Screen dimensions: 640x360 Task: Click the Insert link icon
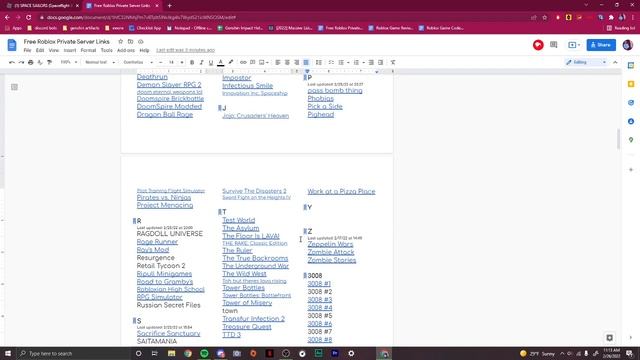[243, 62]
